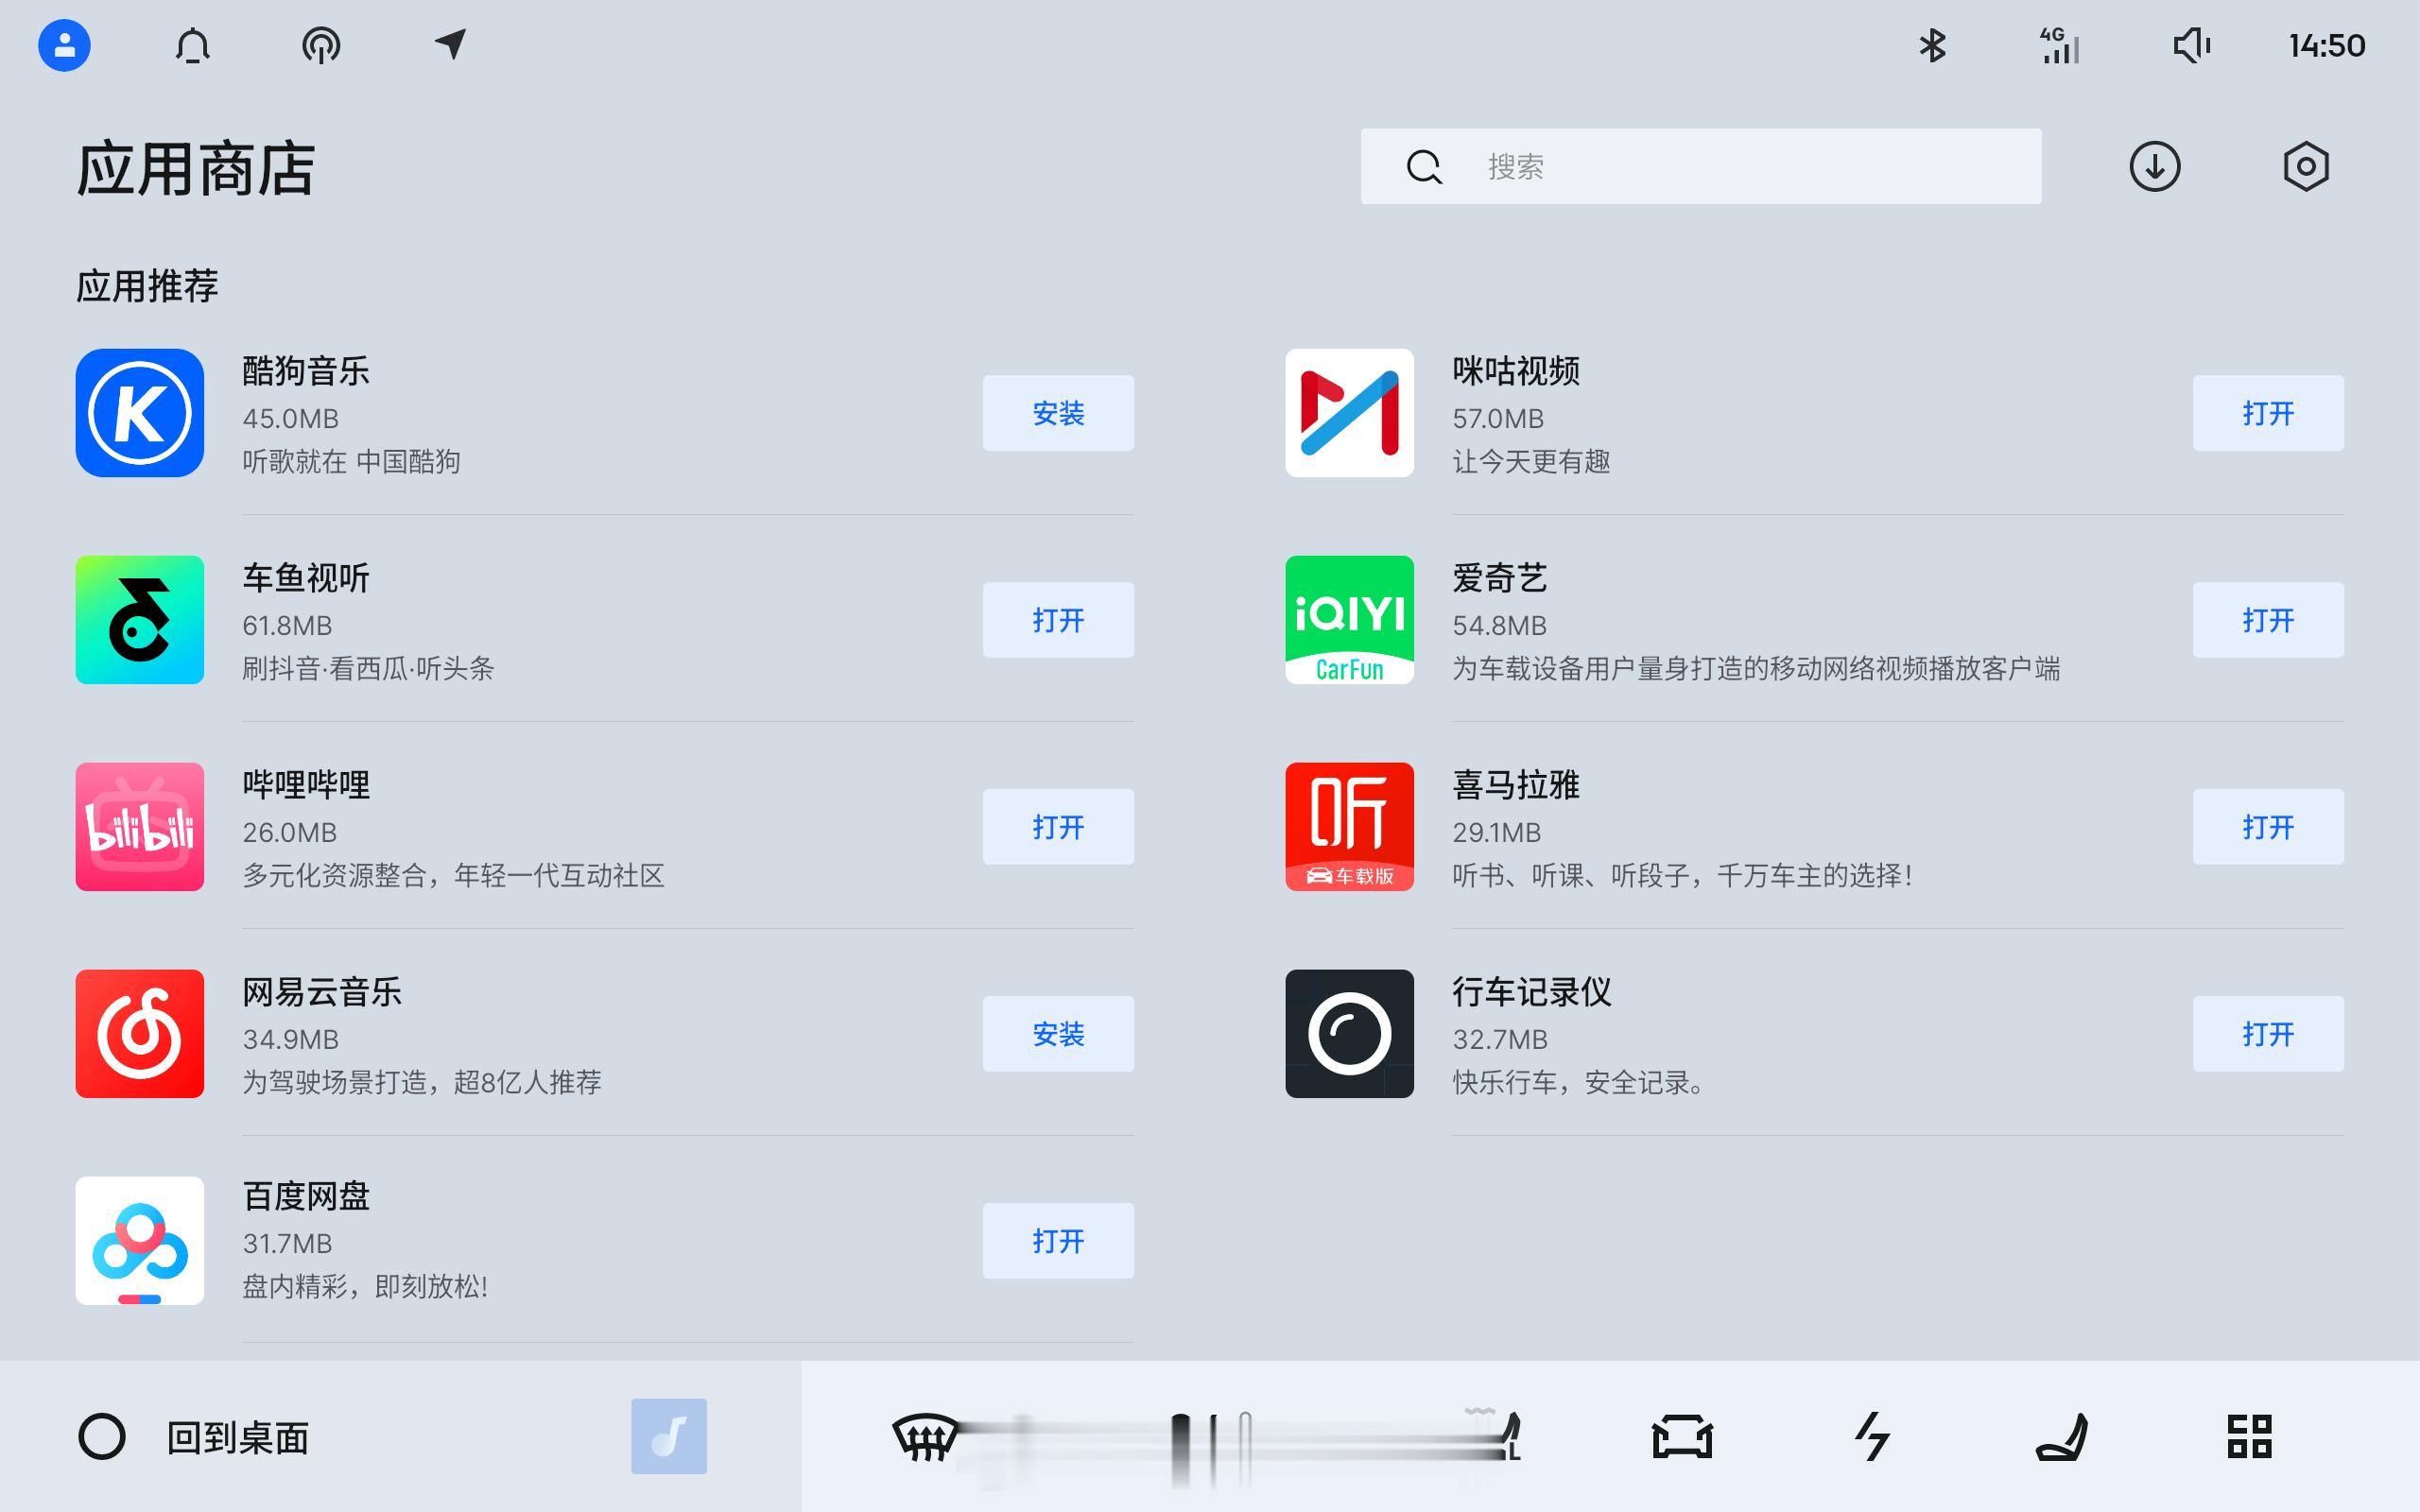Tap 回到桌面 home button
Image resolution: width=2420 pixels, height=1512 pixels.
(194, 1437)
